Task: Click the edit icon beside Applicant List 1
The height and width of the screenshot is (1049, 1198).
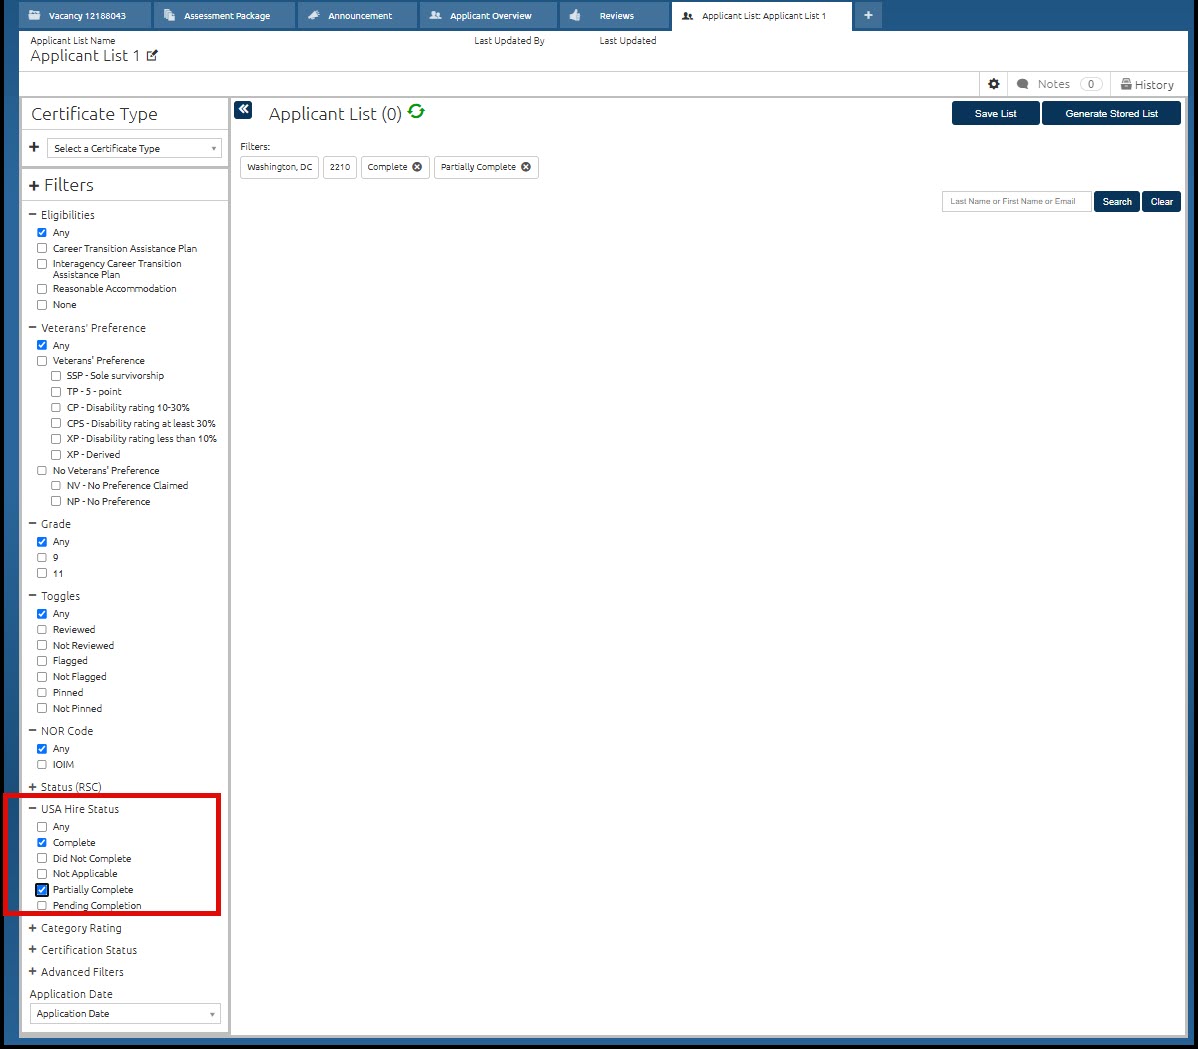Action: (152, 56)
